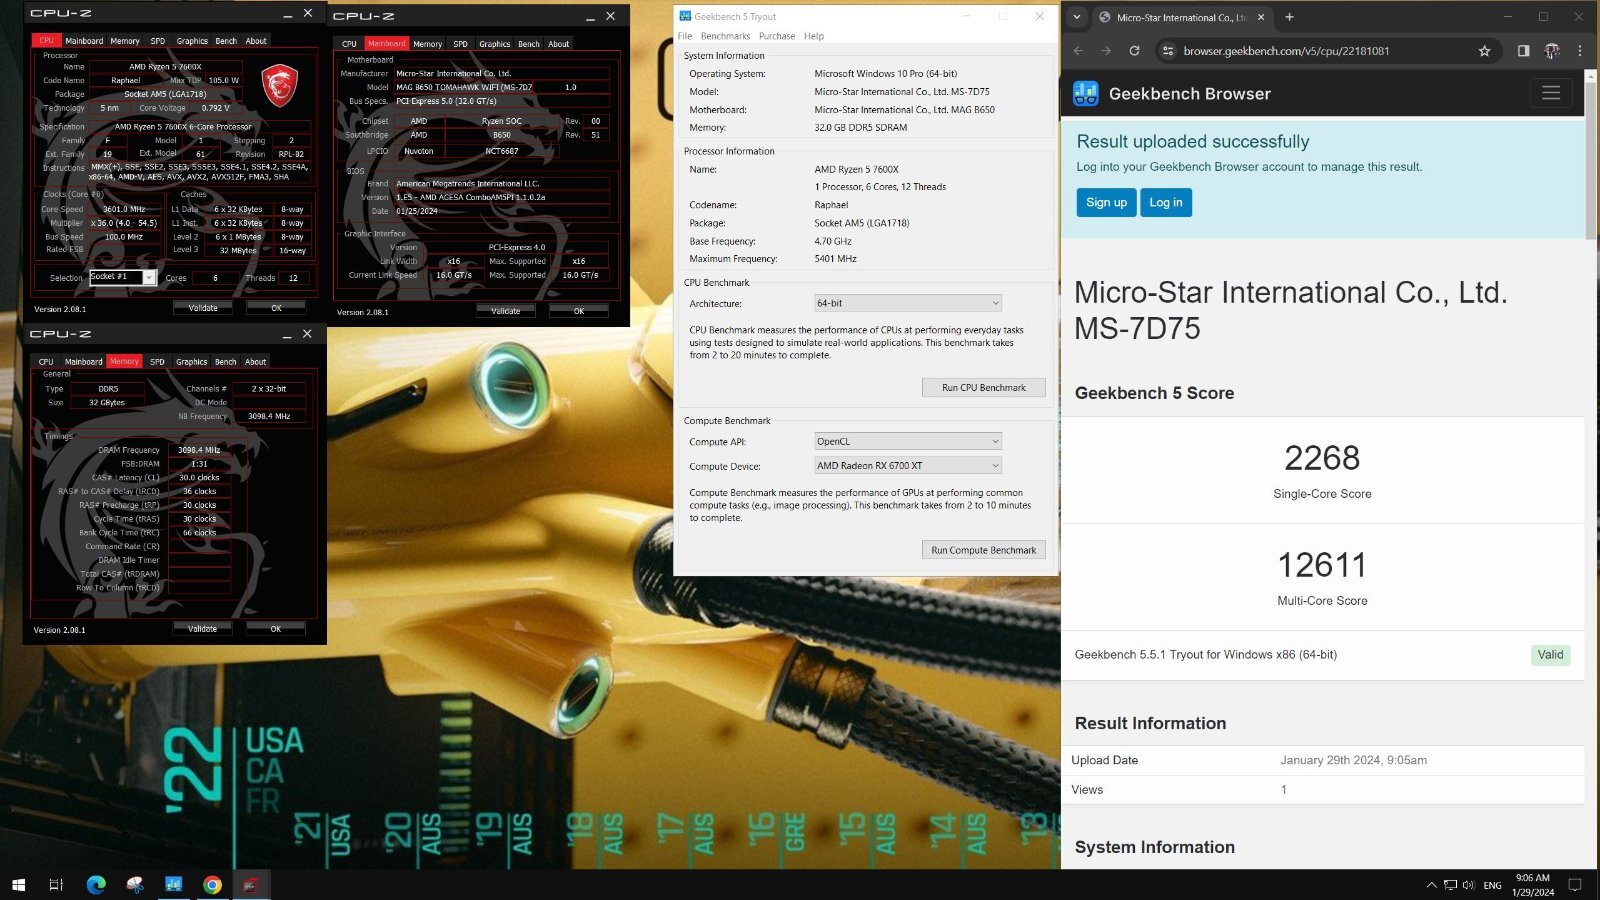This screenshot has width=1600, height=900.
Task: Show hidden system tray icons
Action: tap(1431, 885)
